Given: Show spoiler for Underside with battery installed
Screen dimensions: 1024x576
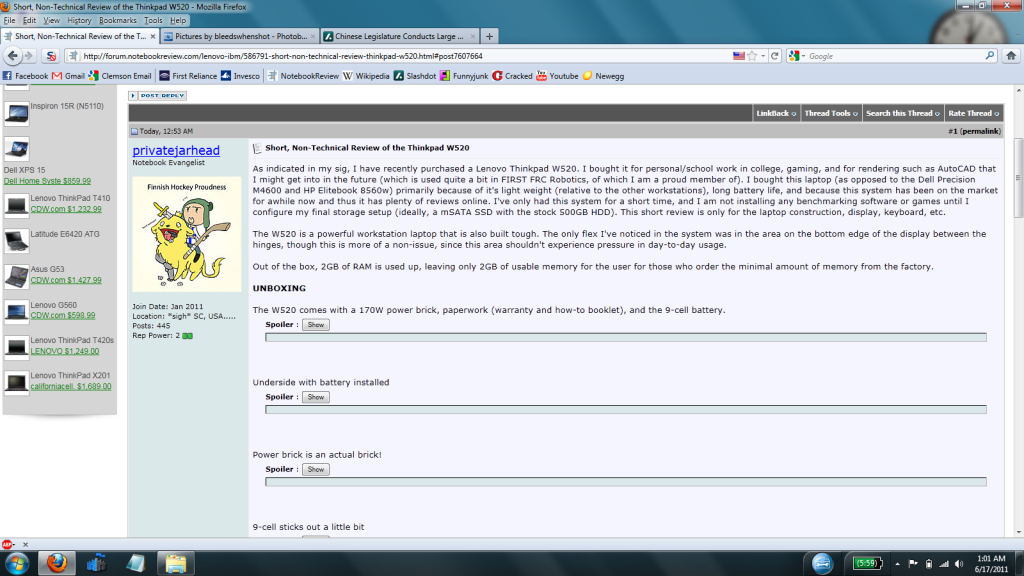Looking at the screenshot, I should (x=315, y=397).
